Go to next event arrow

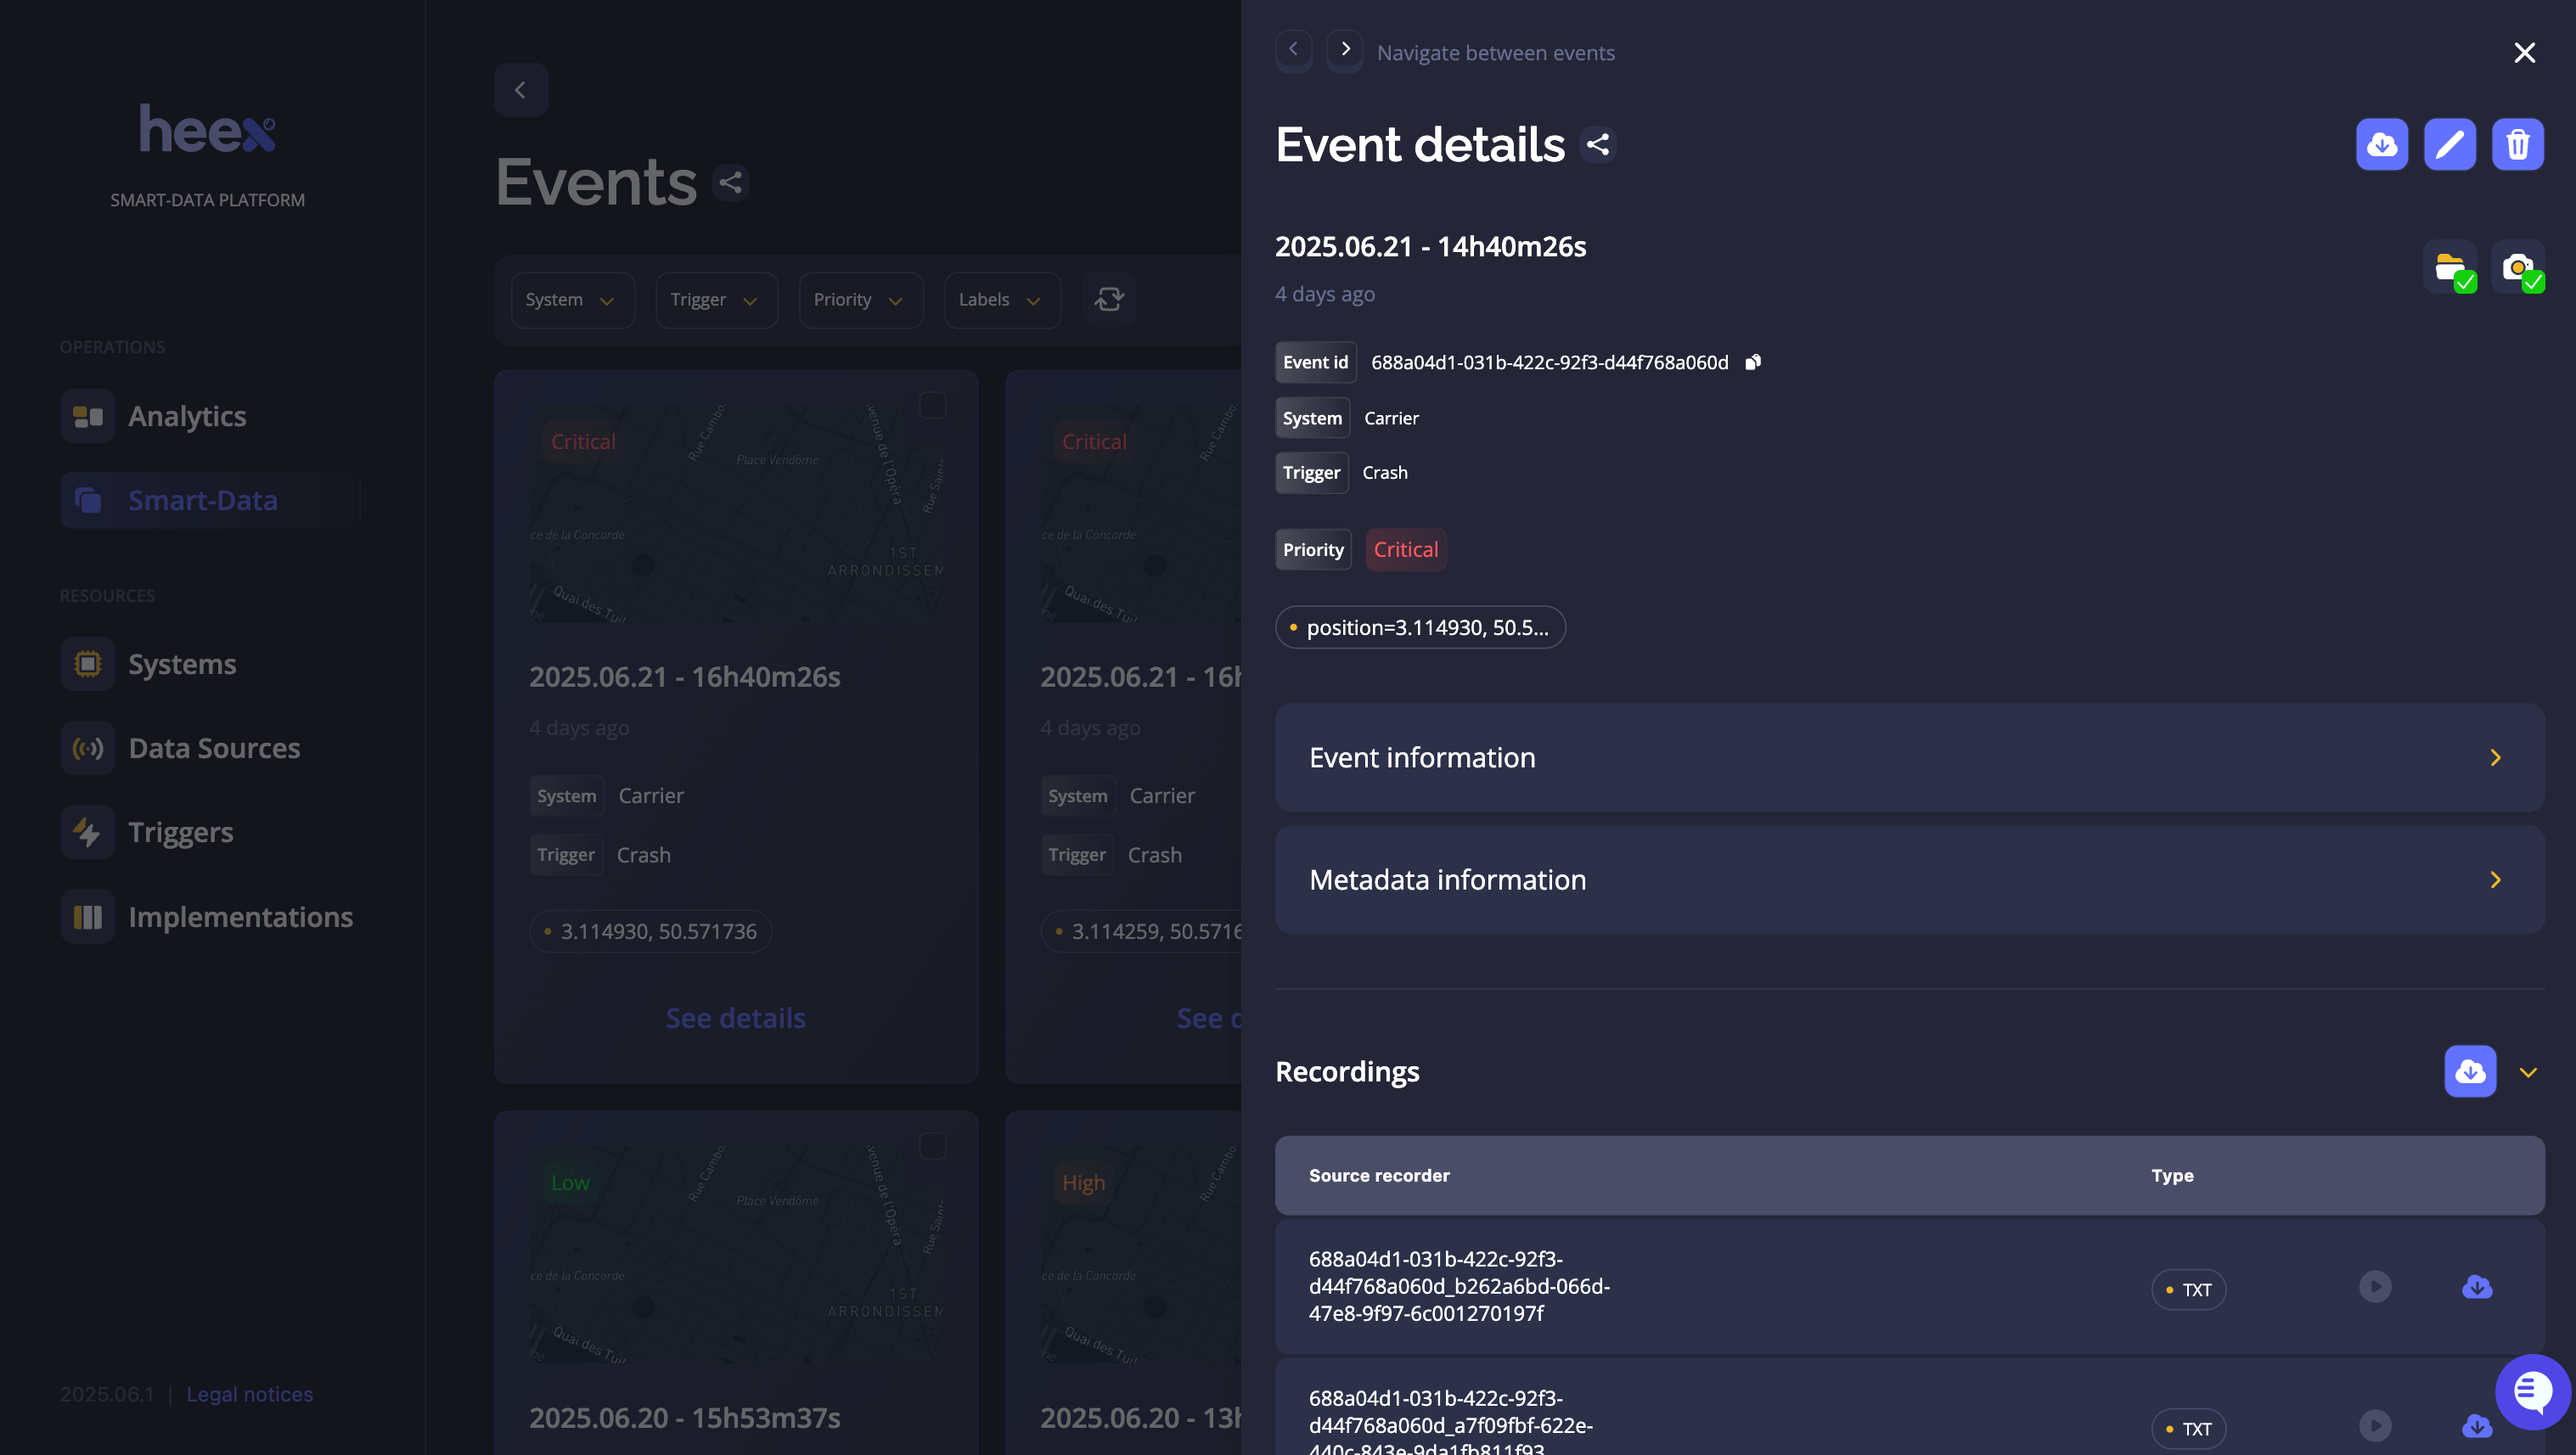[x=1345, y=50]
